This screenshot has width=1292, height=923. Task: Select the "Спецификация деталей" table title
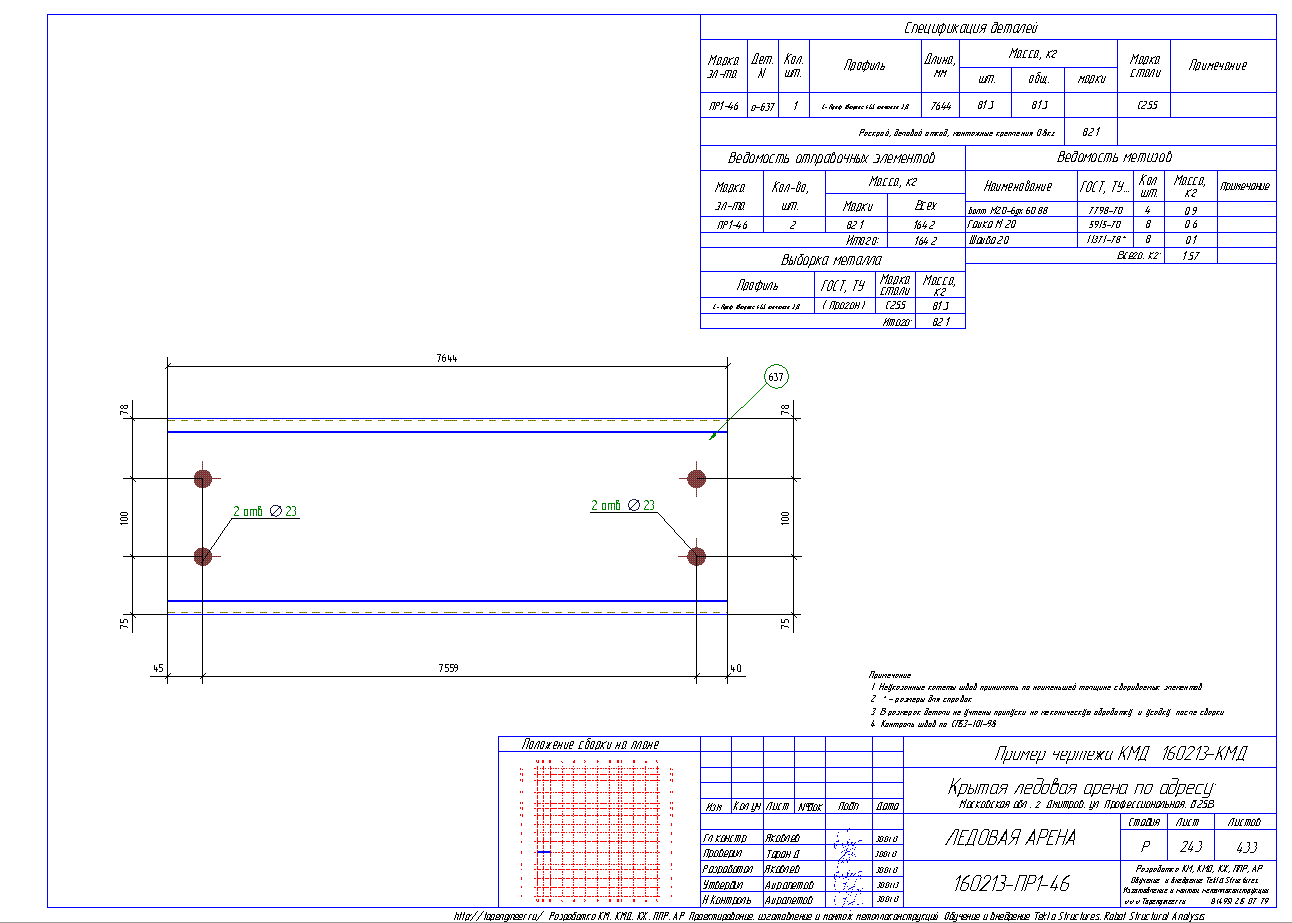click(972, 28)
